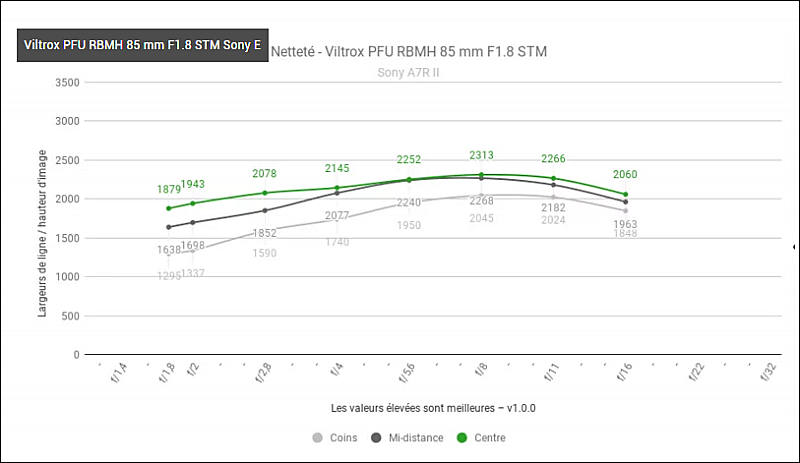
Task: Click the grey Coins legend circle
Action: [317, 437]
